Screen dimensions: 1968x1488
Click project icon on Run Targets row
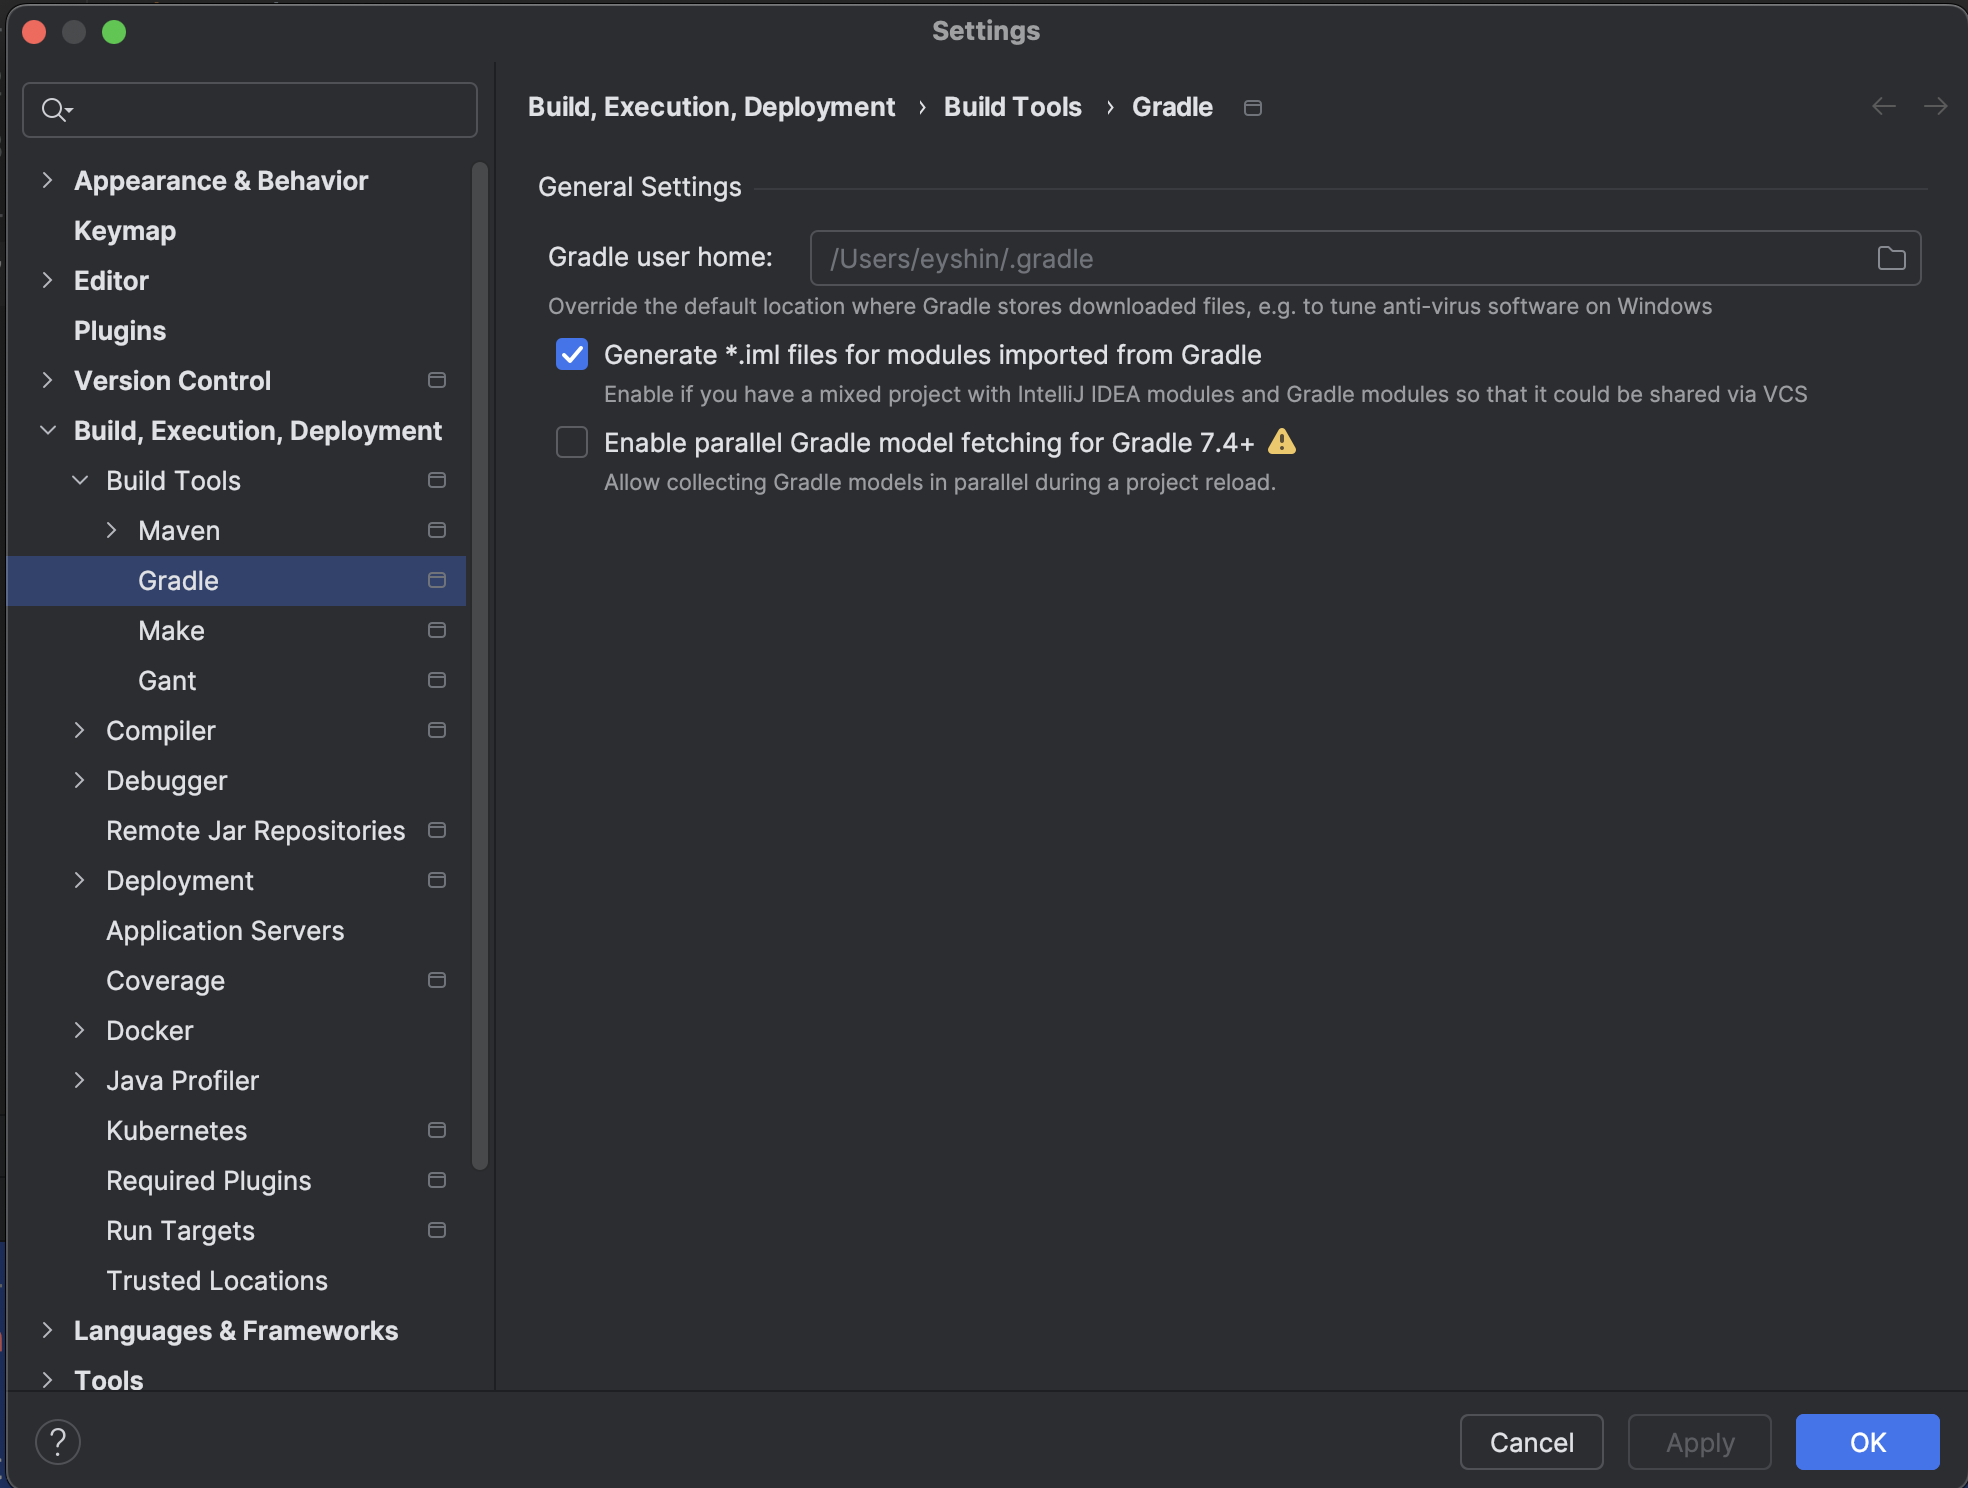point(437,1230)
